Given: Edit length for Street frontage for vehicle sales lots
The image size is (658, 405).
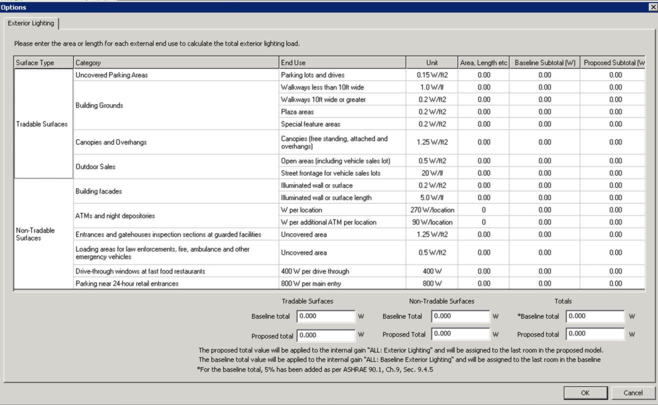Looking at the screenshot, I should [x=483, y=173].
